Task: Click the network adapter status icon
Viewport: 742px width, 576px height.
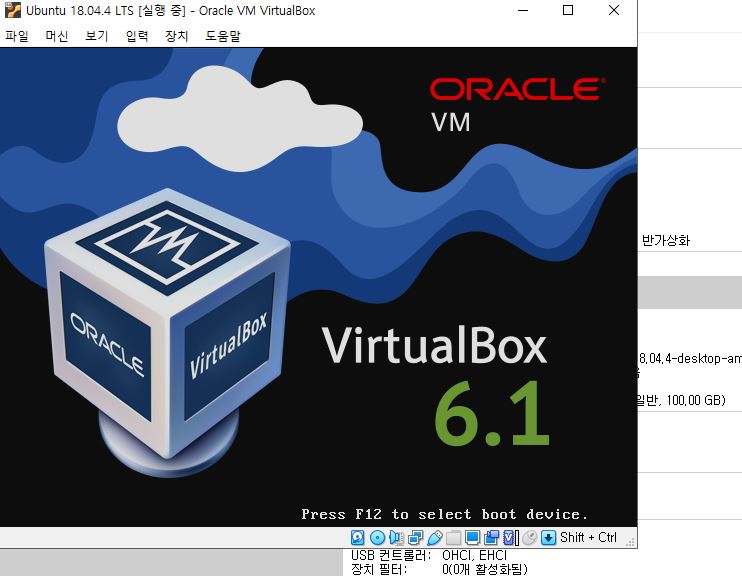Action: coord(415,538)
